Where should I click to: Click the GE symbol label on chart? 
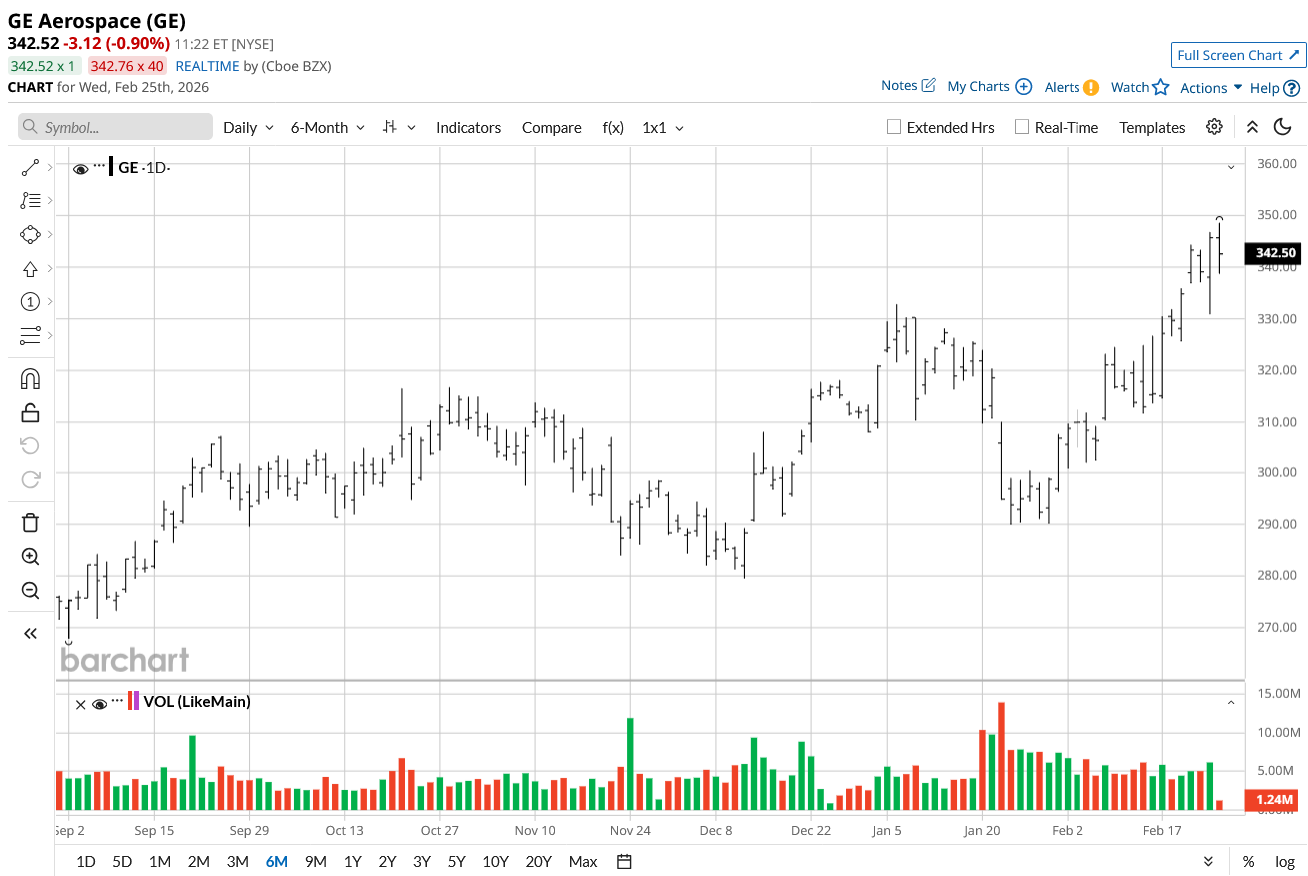tap(128, 168)
